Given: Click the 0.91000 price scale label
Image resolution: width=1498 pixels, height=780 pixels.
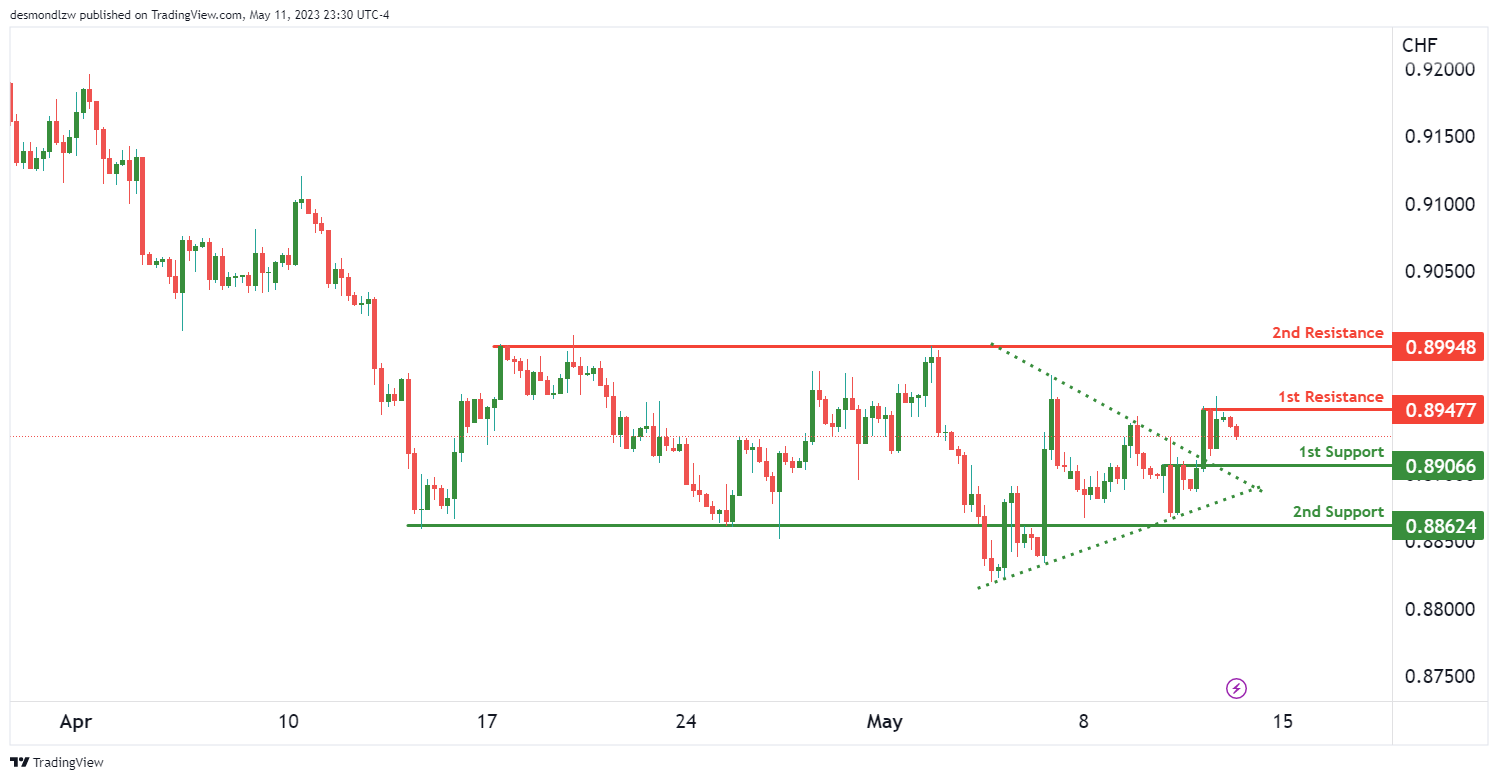Looking at the screenshot, I should tap(1439, 204).
